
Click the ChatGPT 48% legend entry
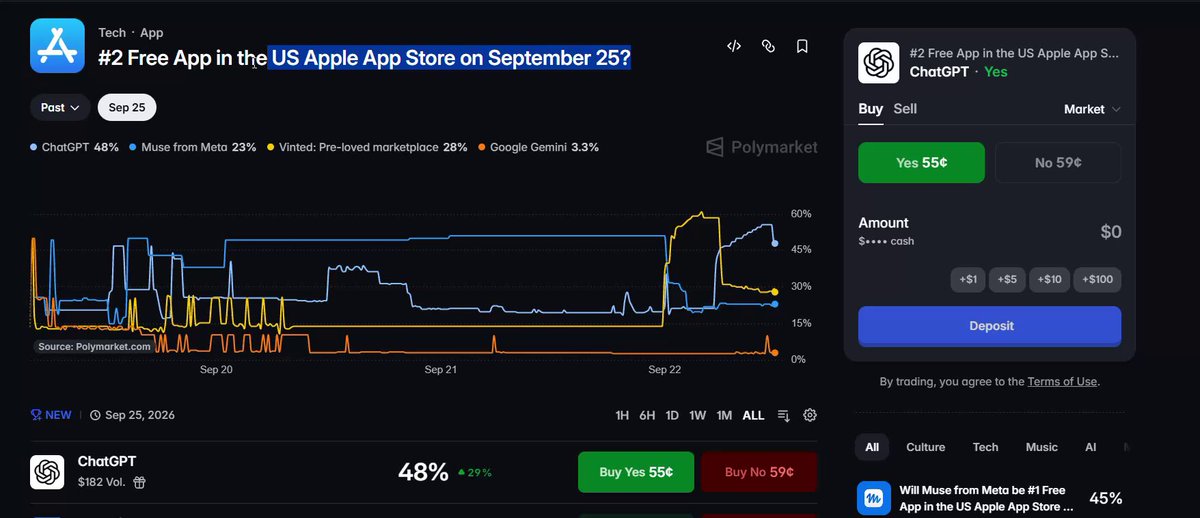click(x=75, y=147)
